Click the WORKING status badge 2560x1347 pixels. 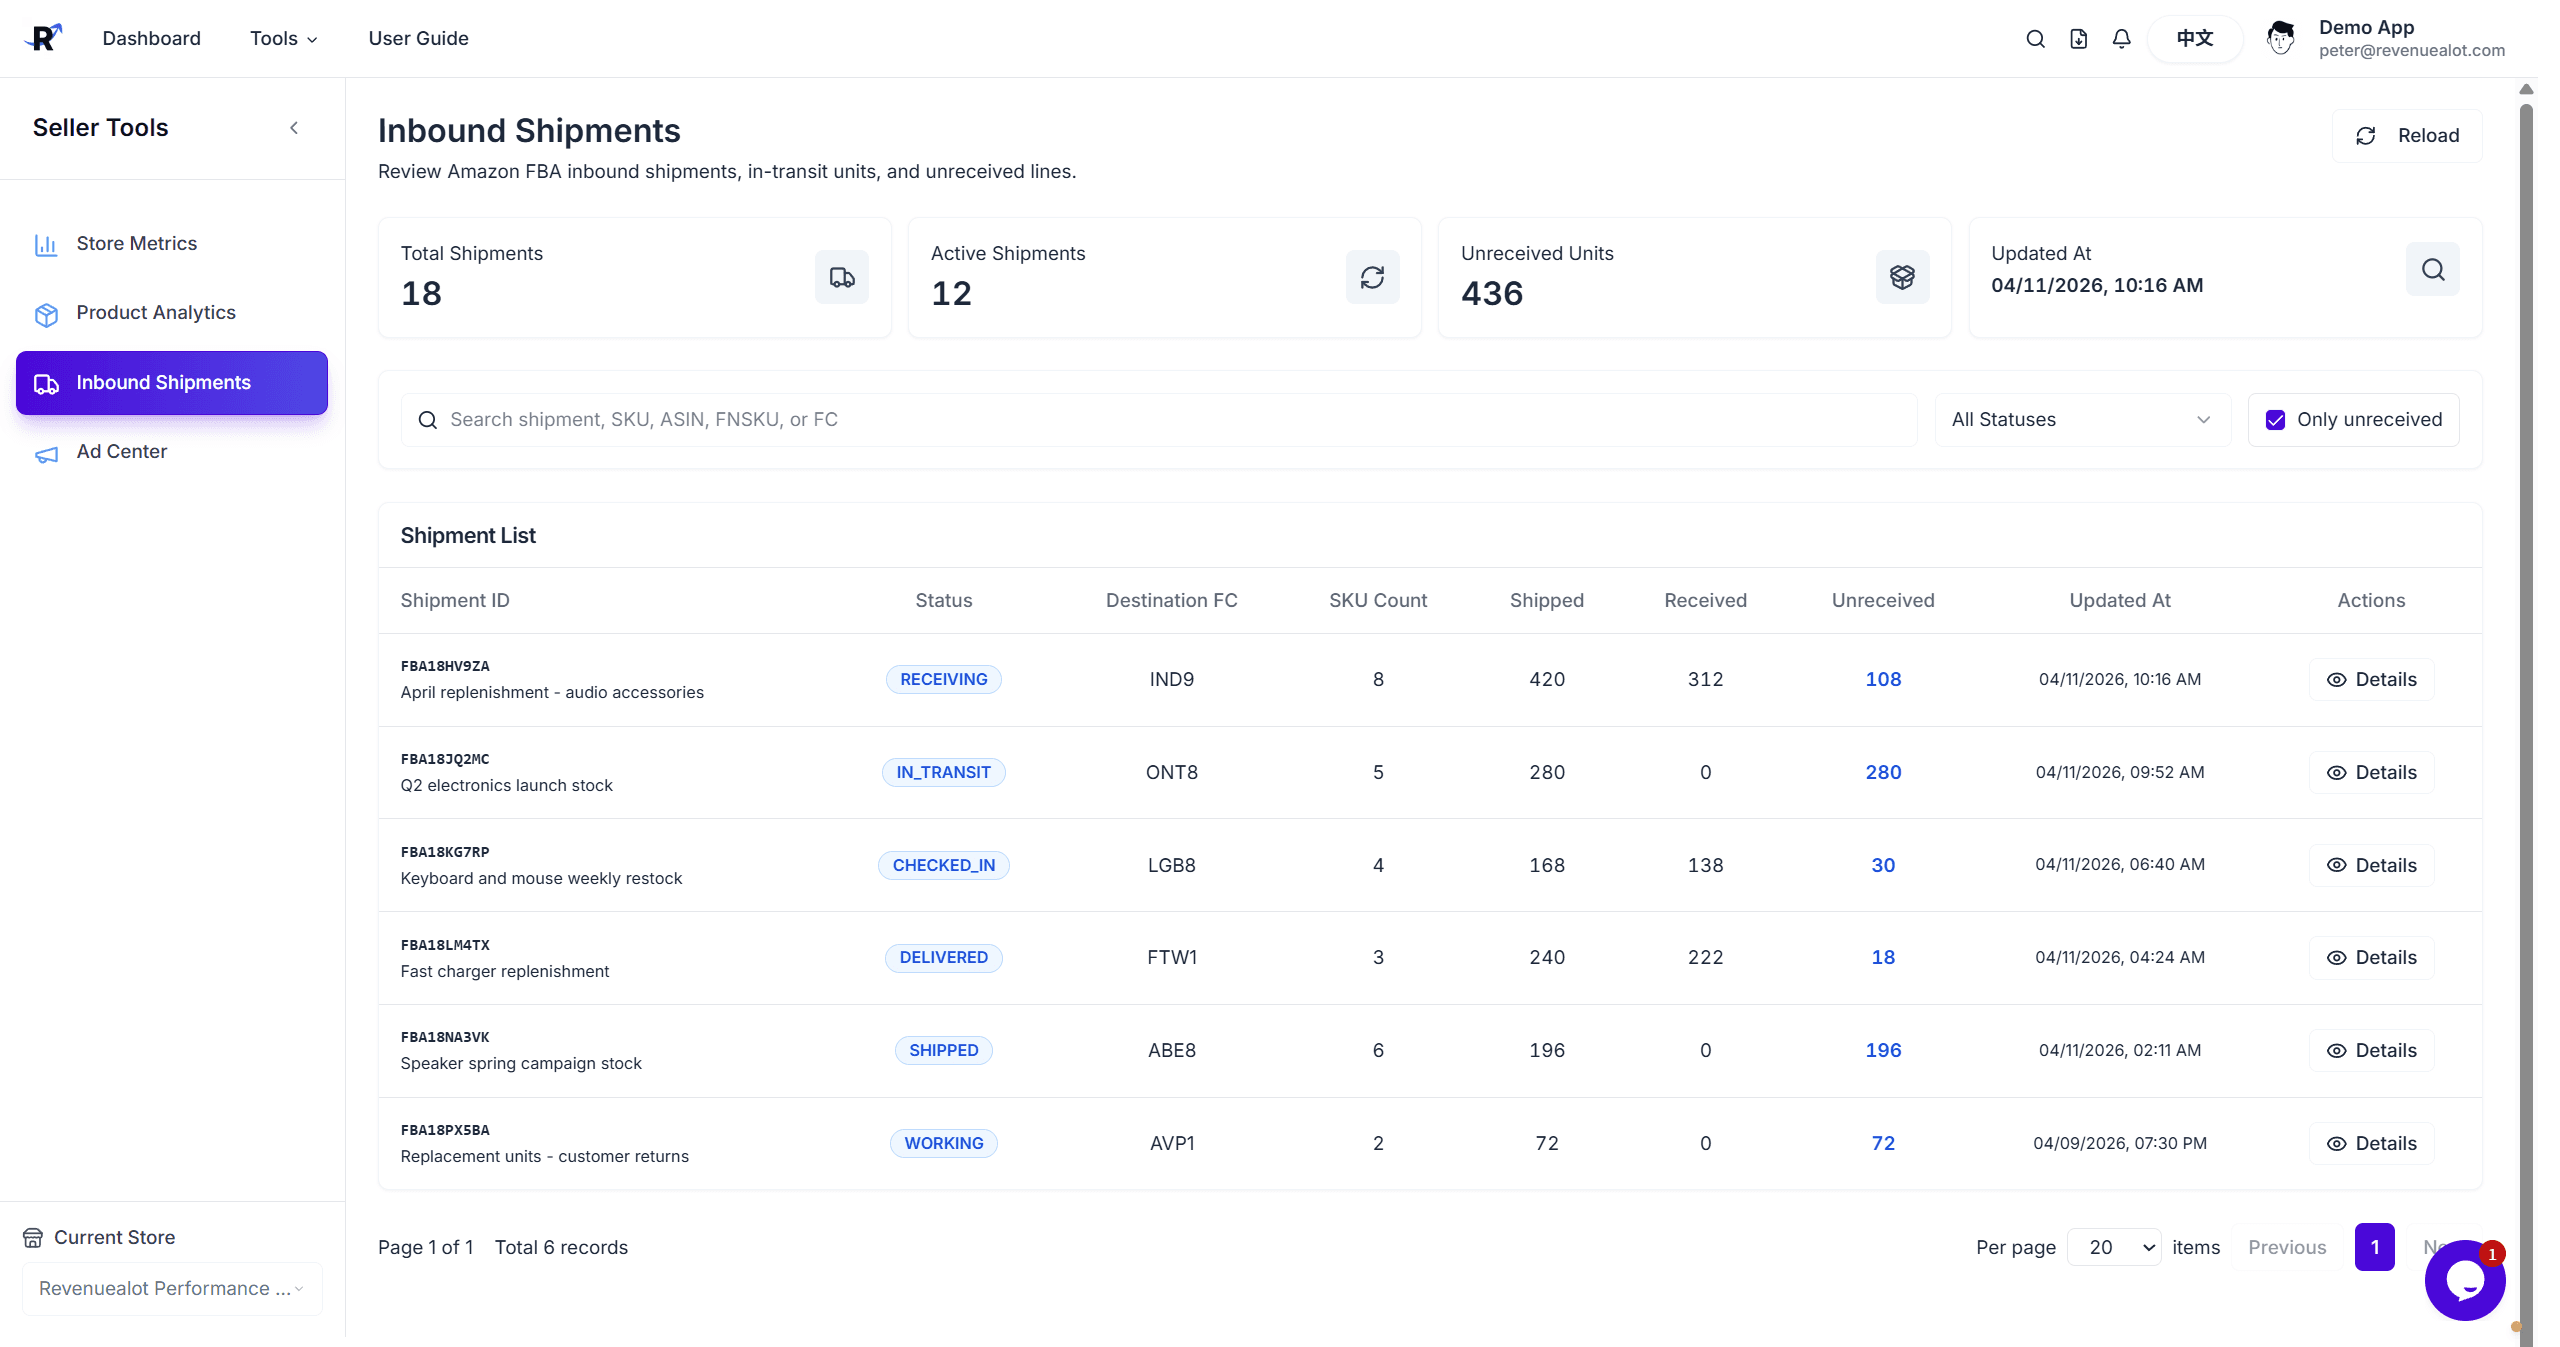pyautogui.click(x=943, y=1144)
